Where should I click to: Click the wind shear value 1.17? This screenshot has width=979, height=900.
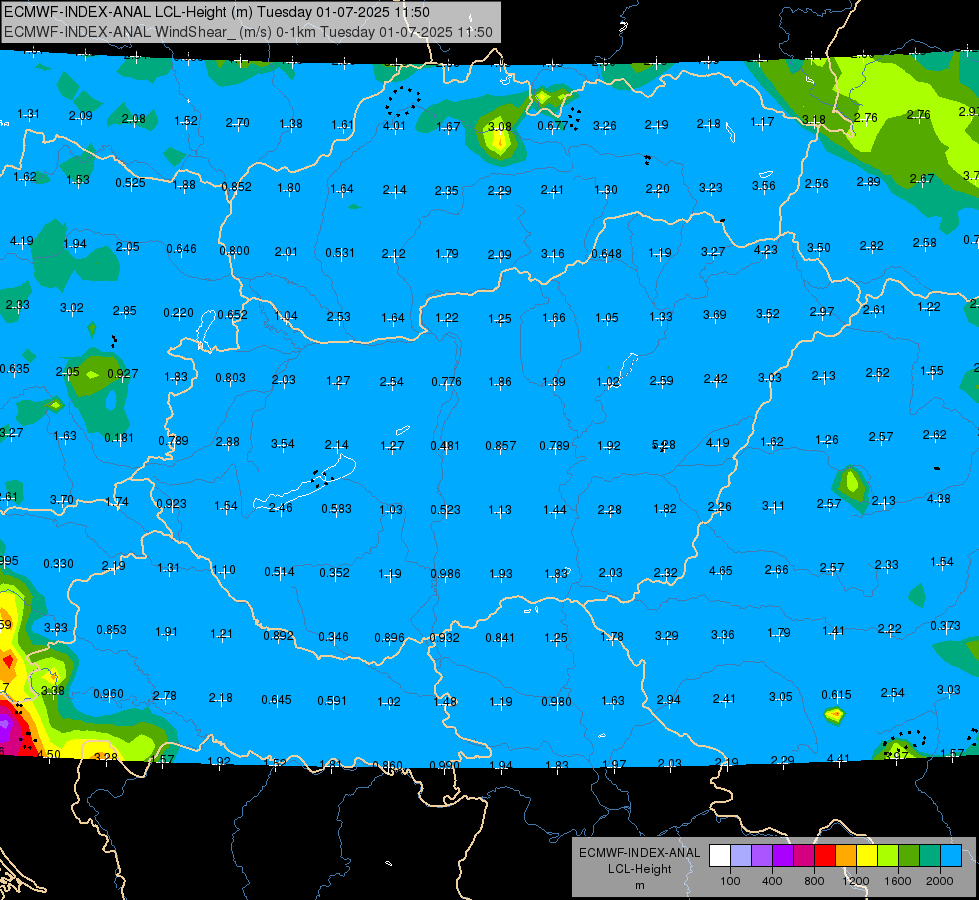click(762, 122)
